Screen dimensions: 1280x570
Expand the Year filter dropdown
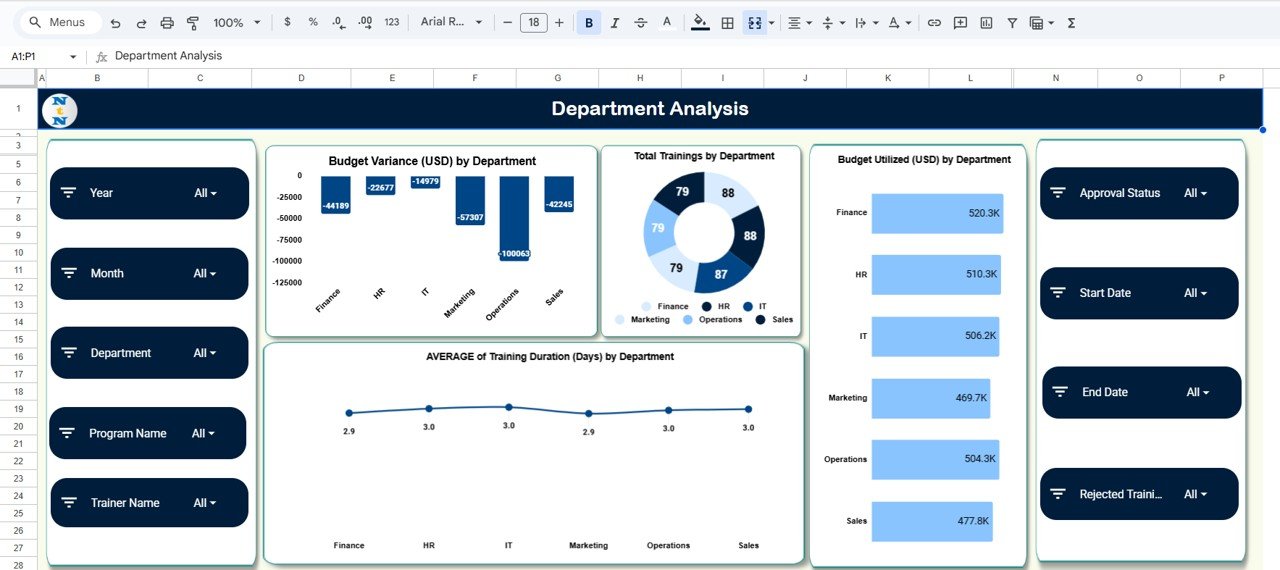point(205,193)
